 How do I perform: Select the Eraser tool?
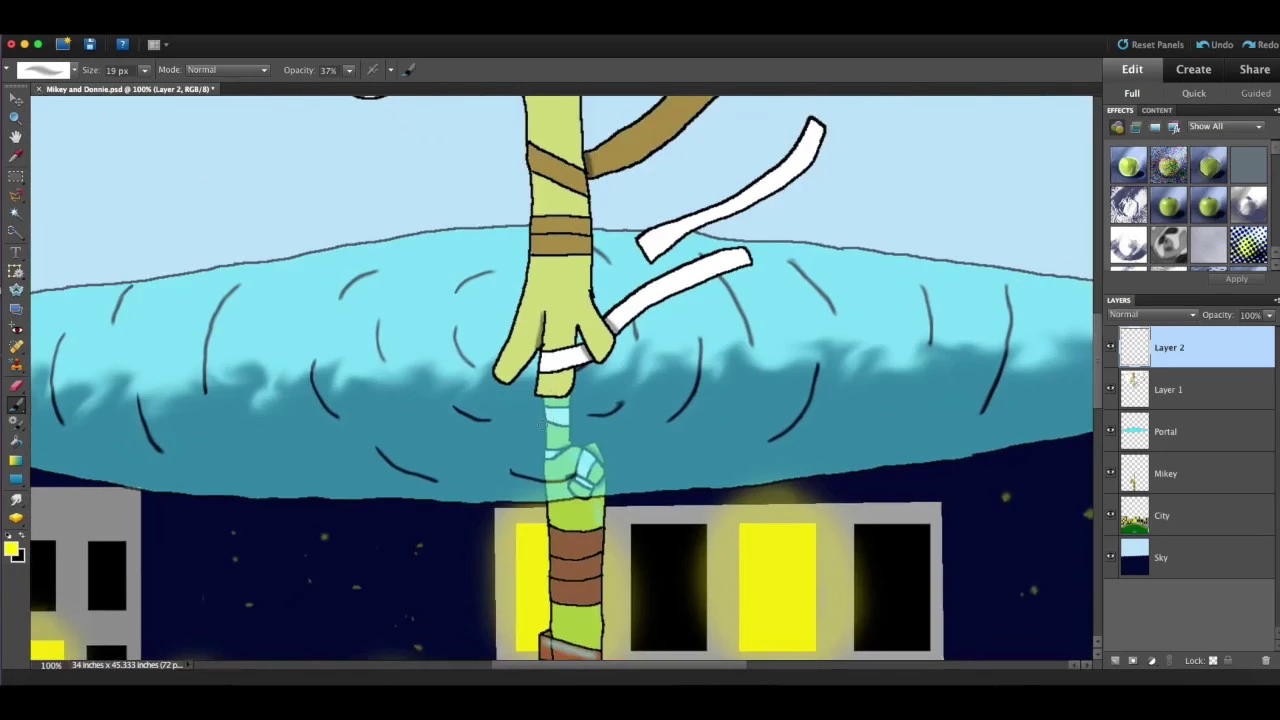coord(16,386)
